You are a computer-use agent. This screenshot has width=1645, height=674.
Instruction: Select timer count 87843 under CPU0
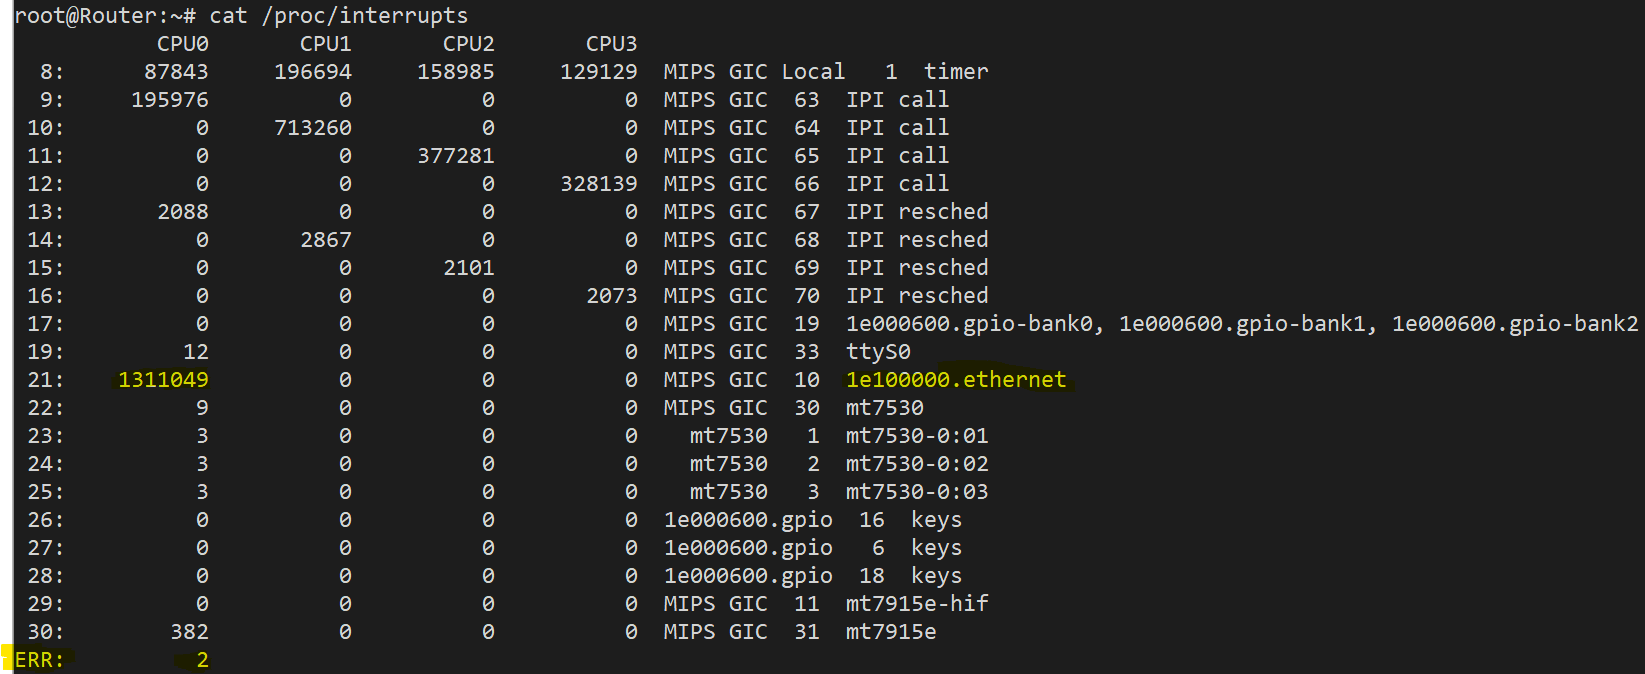coord(176,72)
